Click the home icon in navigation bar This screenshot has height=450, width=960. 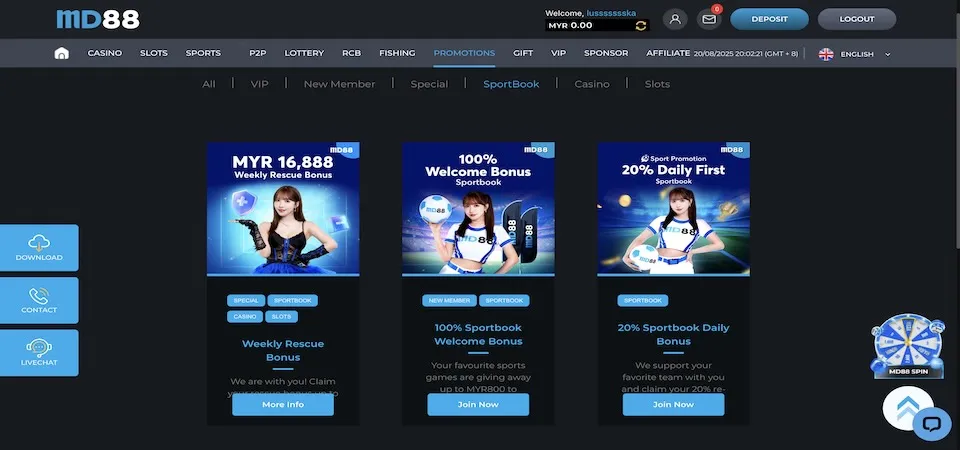tap(61, 53)
